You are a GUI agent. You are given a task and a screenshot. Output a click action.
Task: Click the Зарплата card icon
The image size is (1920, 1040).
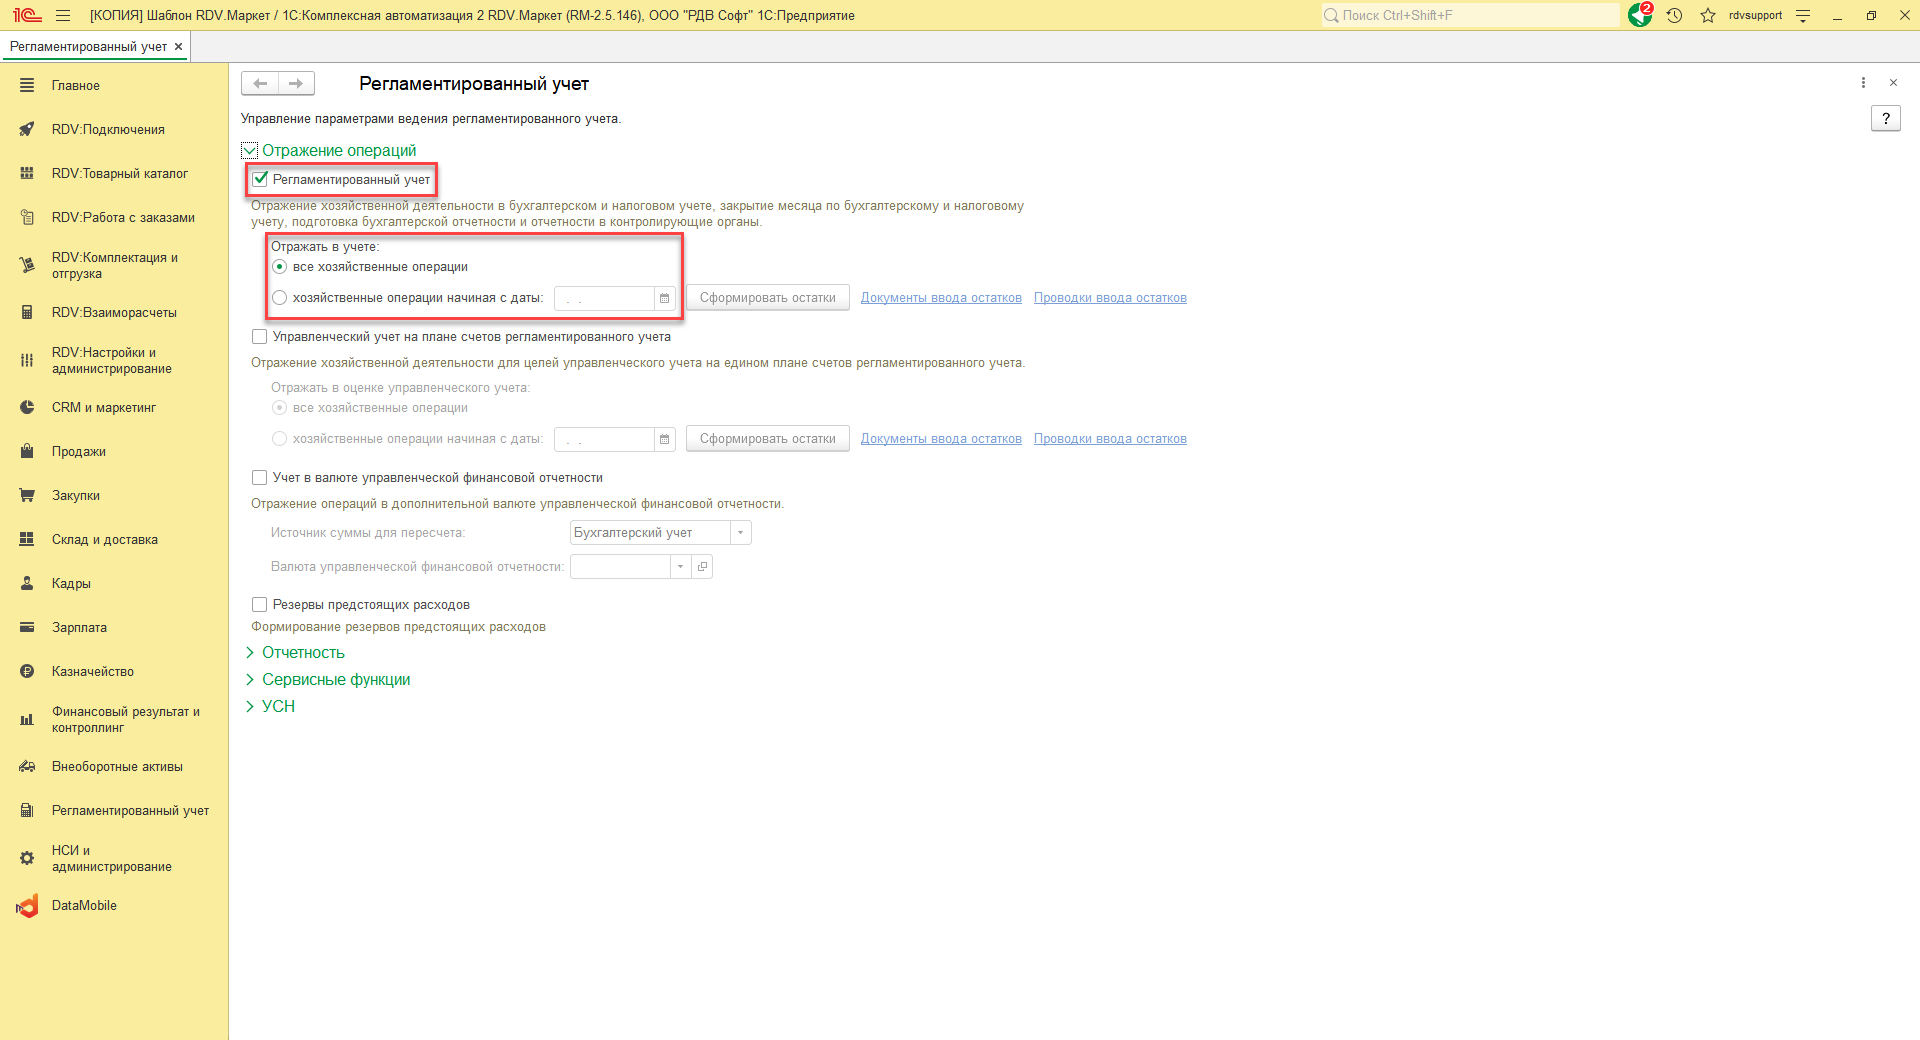(27, 628)
